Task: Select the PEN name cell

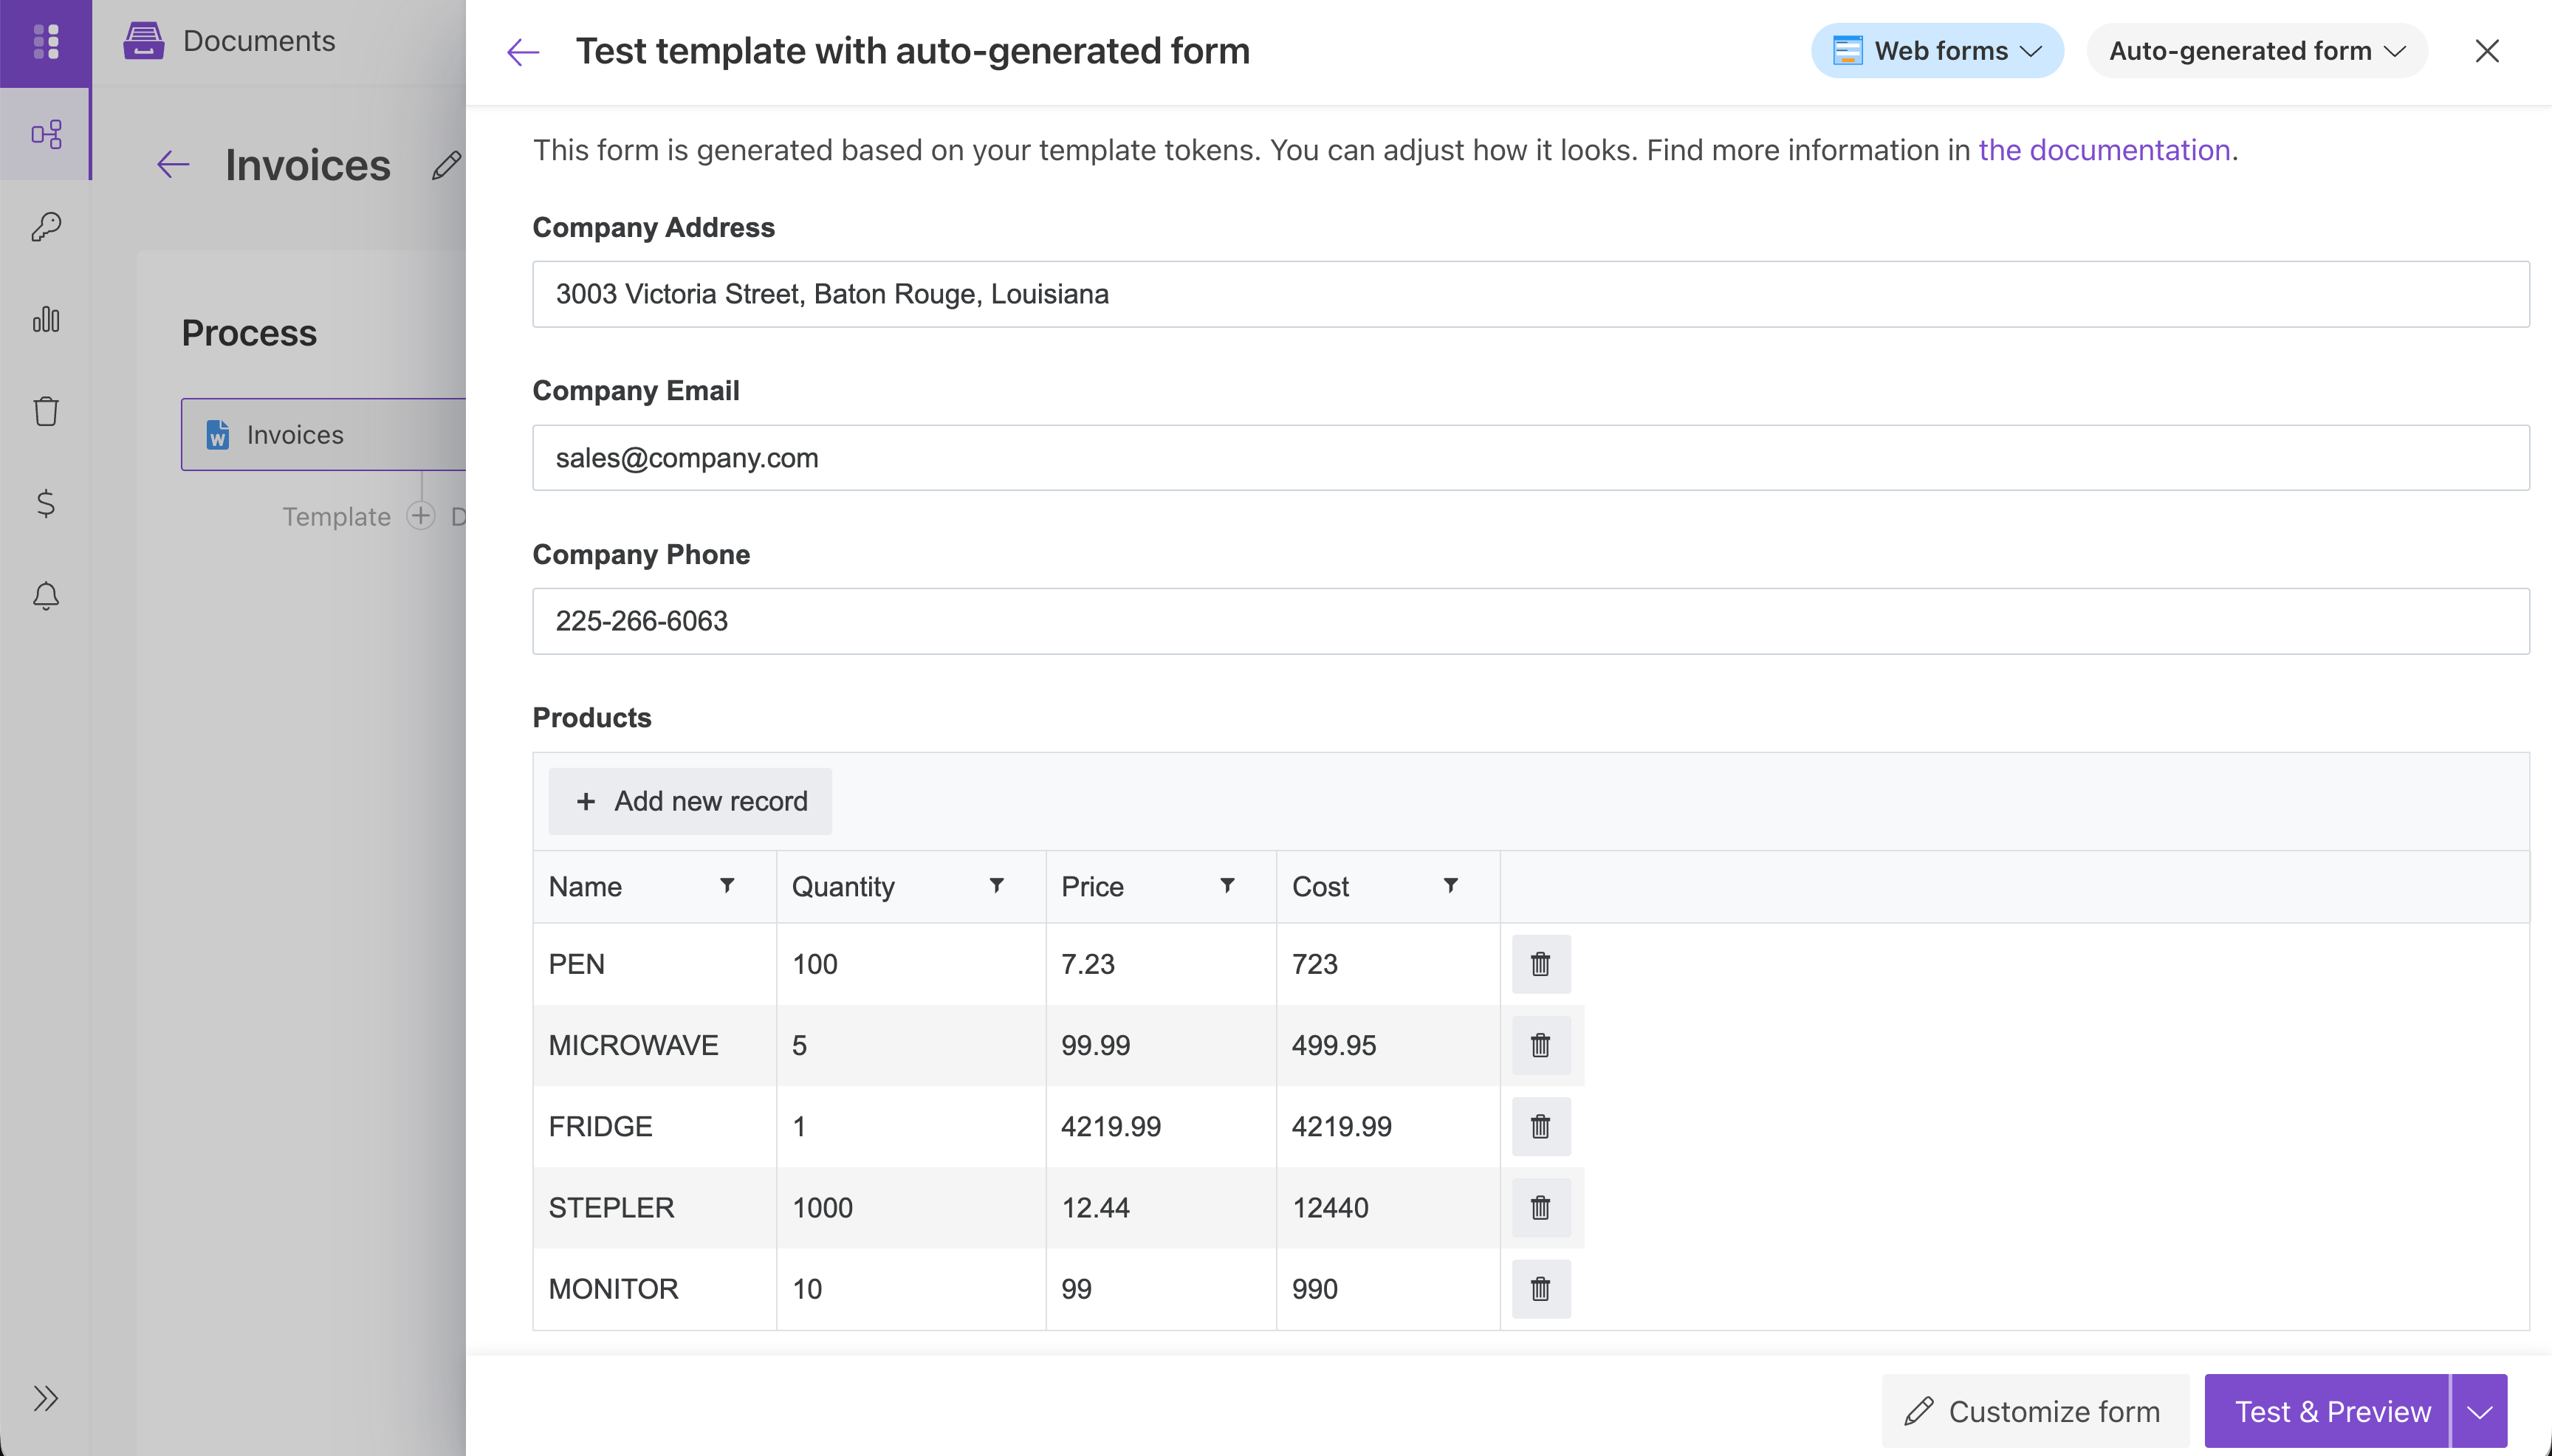Action: [655, 964]
